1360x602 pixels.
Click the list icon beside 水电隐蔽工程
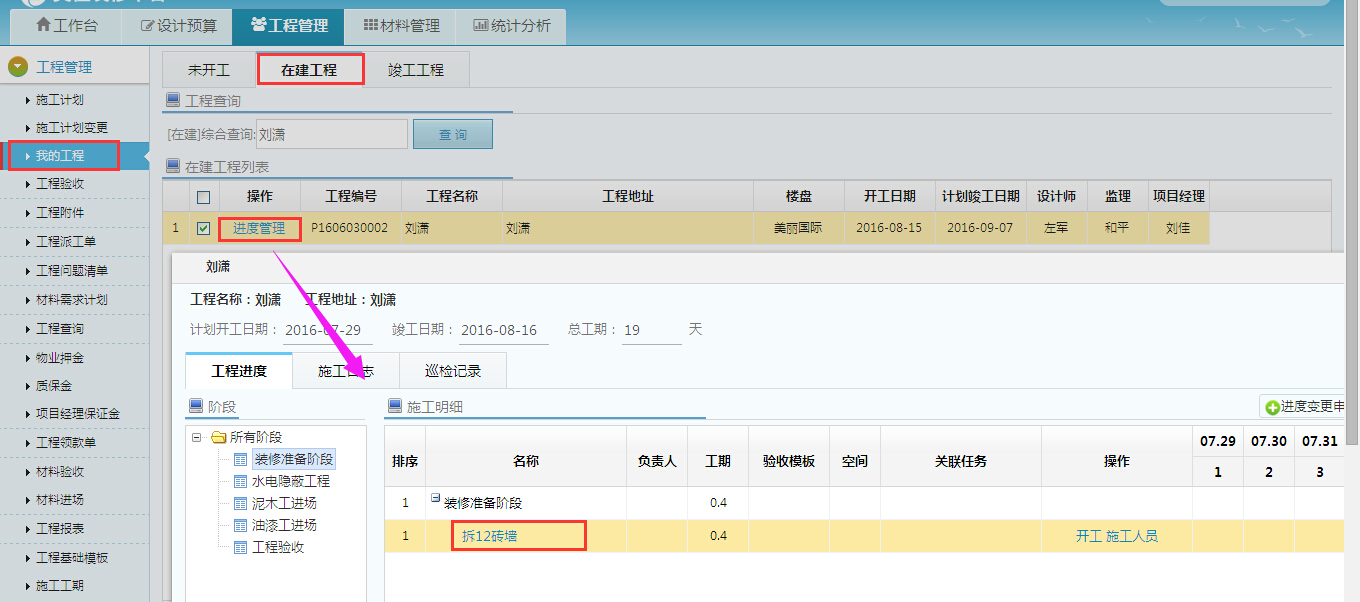click(240, 481)
